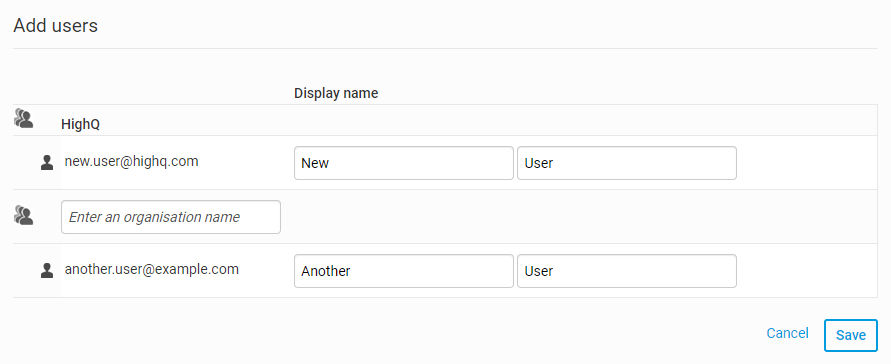The width and height of the screenshot is (891, 364).
Task: Select the HighQ organisation label
Action: coord(81,124)
